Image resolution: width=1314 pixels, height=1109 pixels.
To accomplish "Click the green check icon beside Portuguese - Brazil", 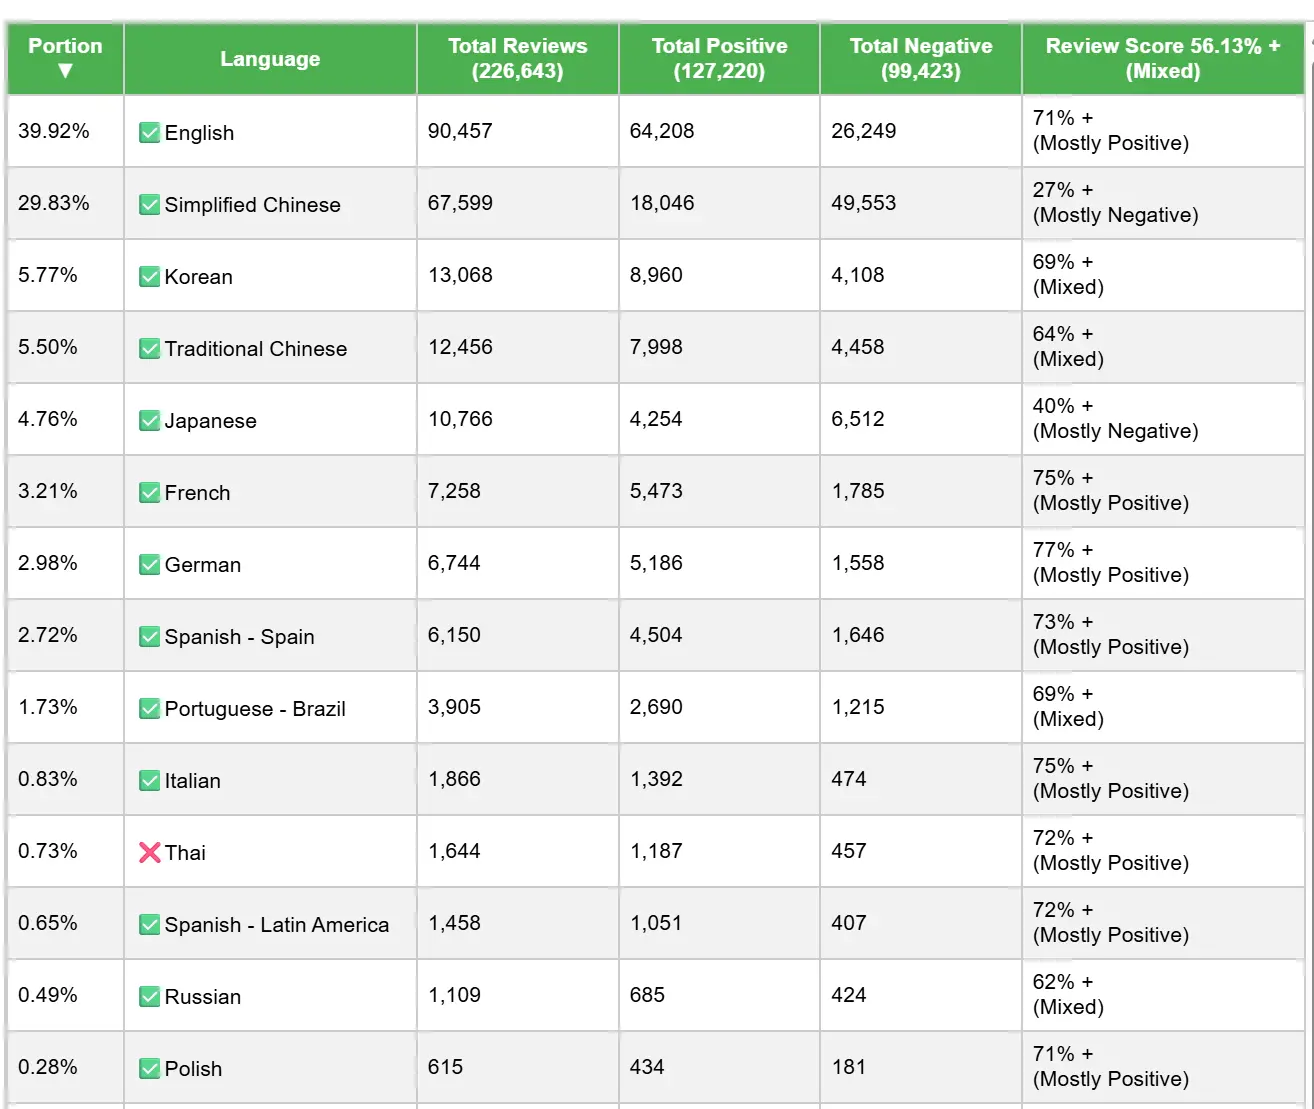I will click(149, 708).
